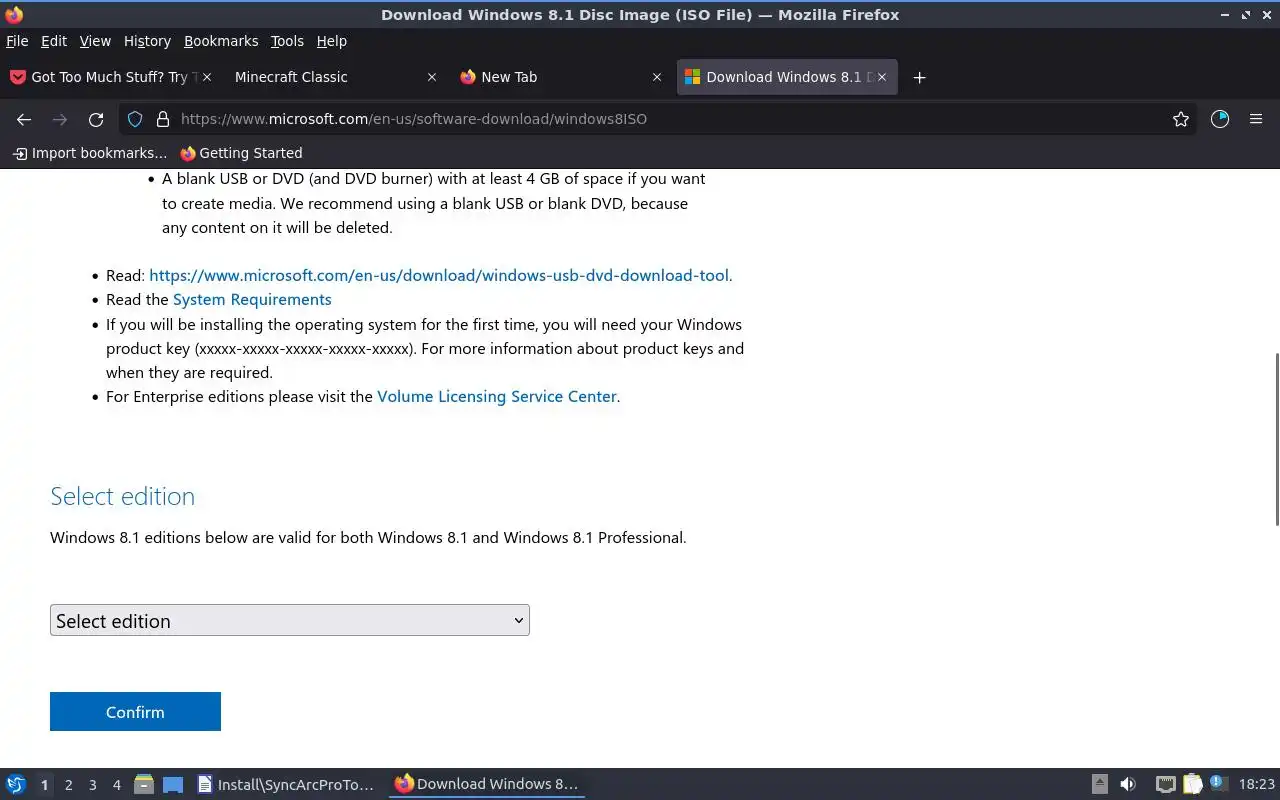Viewport: 1280px width, 800px height.
Task: Click the Import bookmarks toolbar item
Action: click(89, 153)
